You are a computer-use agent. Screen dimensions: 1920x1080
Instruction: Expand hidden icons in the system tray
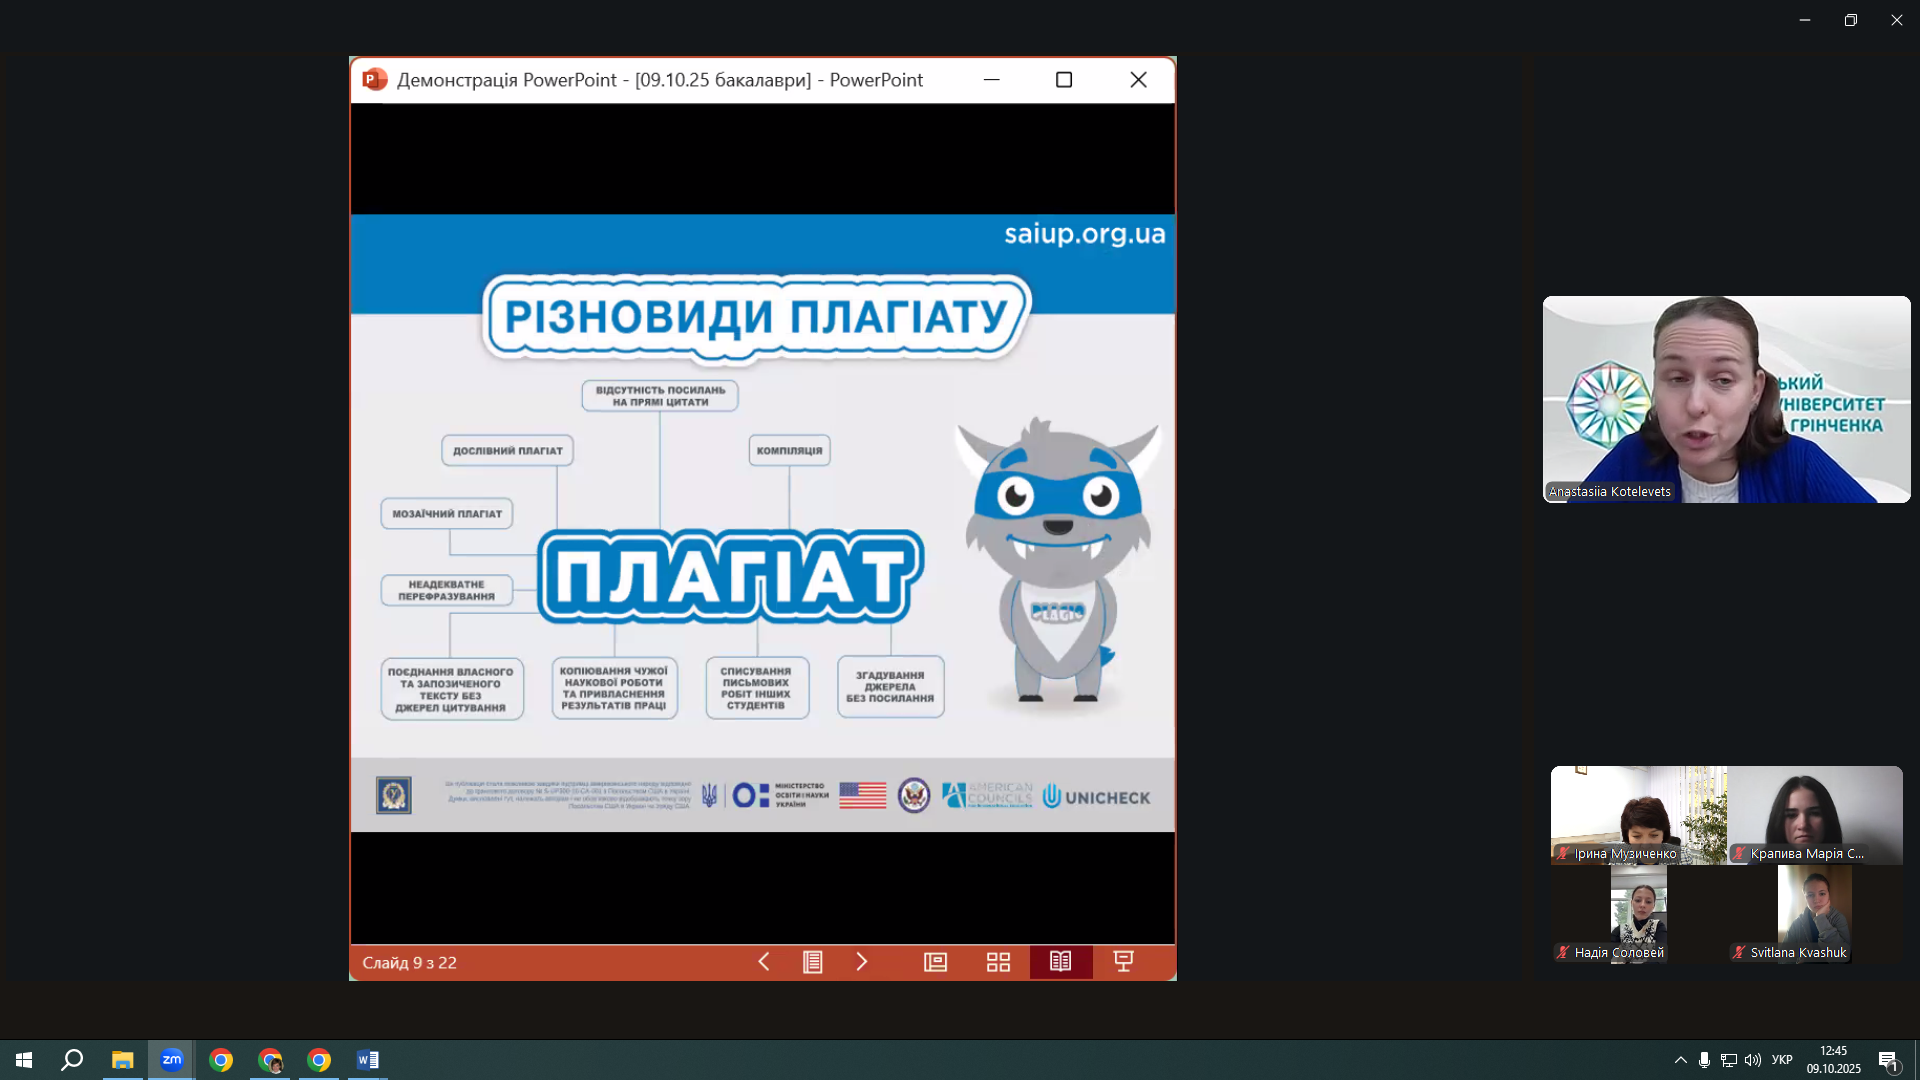click(x=1679, y=1060)
